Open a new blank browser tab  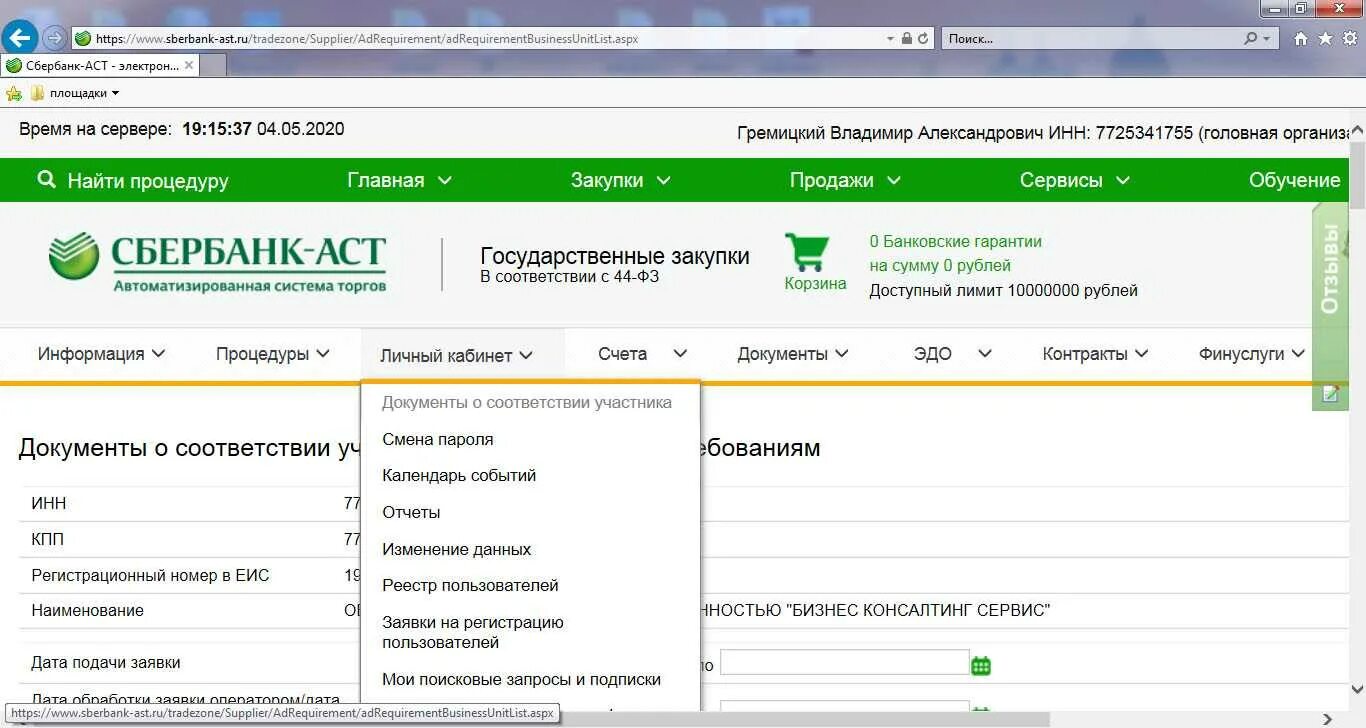click(213, 65)
